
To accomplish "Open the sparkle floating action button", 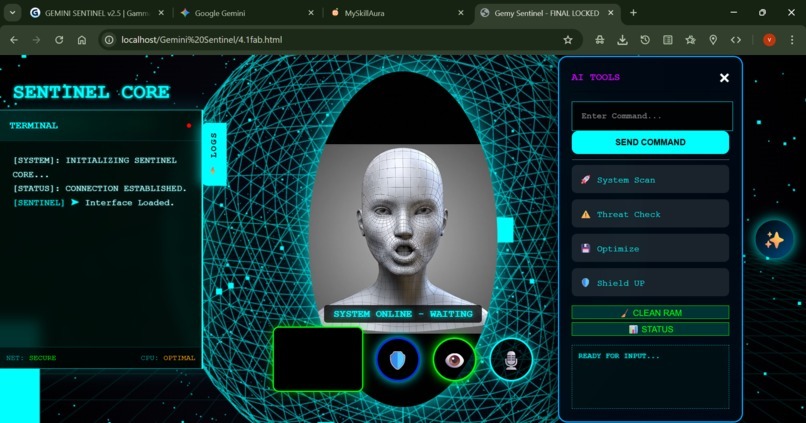I will [x=774, y=240].
